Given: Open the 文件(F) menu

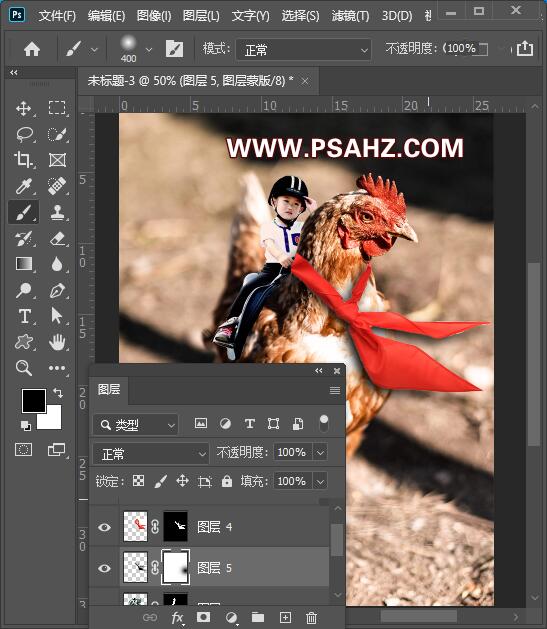Looking at the screenshot, I should 57,16.
